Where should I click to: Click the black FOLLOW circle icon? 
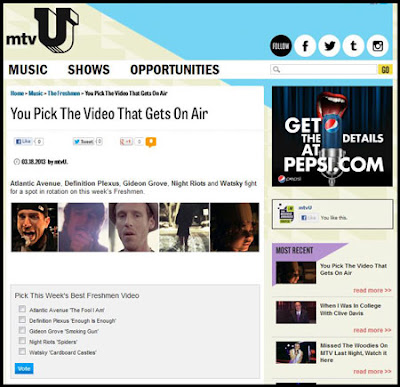tap(281, 46)
